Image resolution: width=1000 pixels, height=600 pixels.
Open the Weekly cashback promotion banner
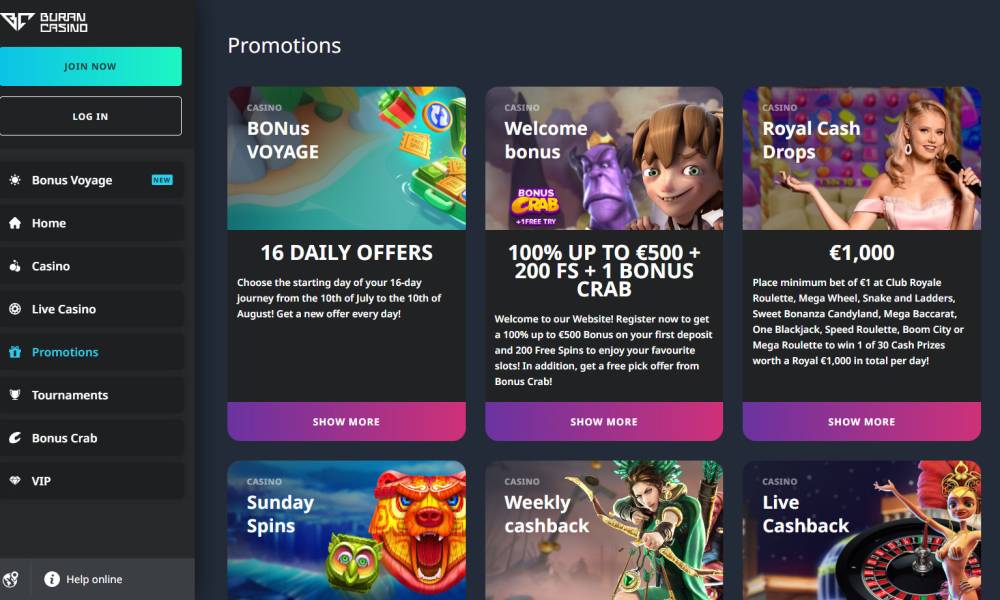pos(604,530)
